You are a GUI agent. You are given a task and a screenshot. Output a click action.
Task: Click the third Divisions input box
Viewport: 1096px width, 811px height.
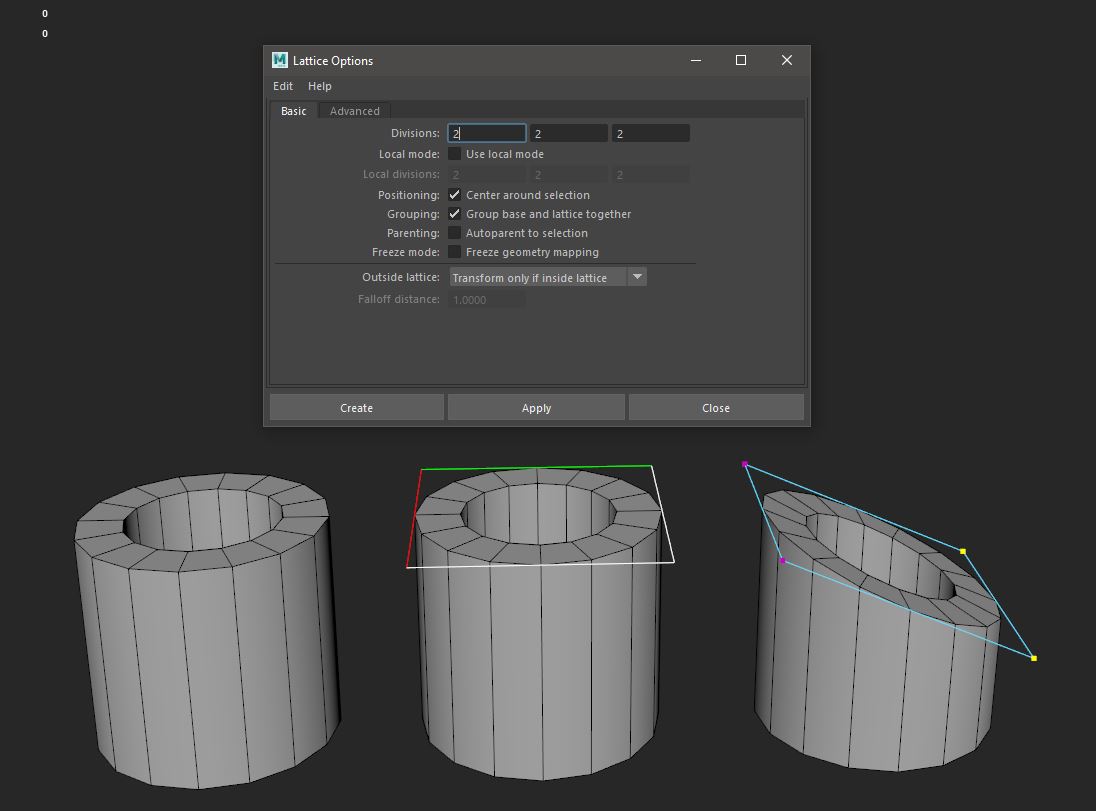point(650,132)
